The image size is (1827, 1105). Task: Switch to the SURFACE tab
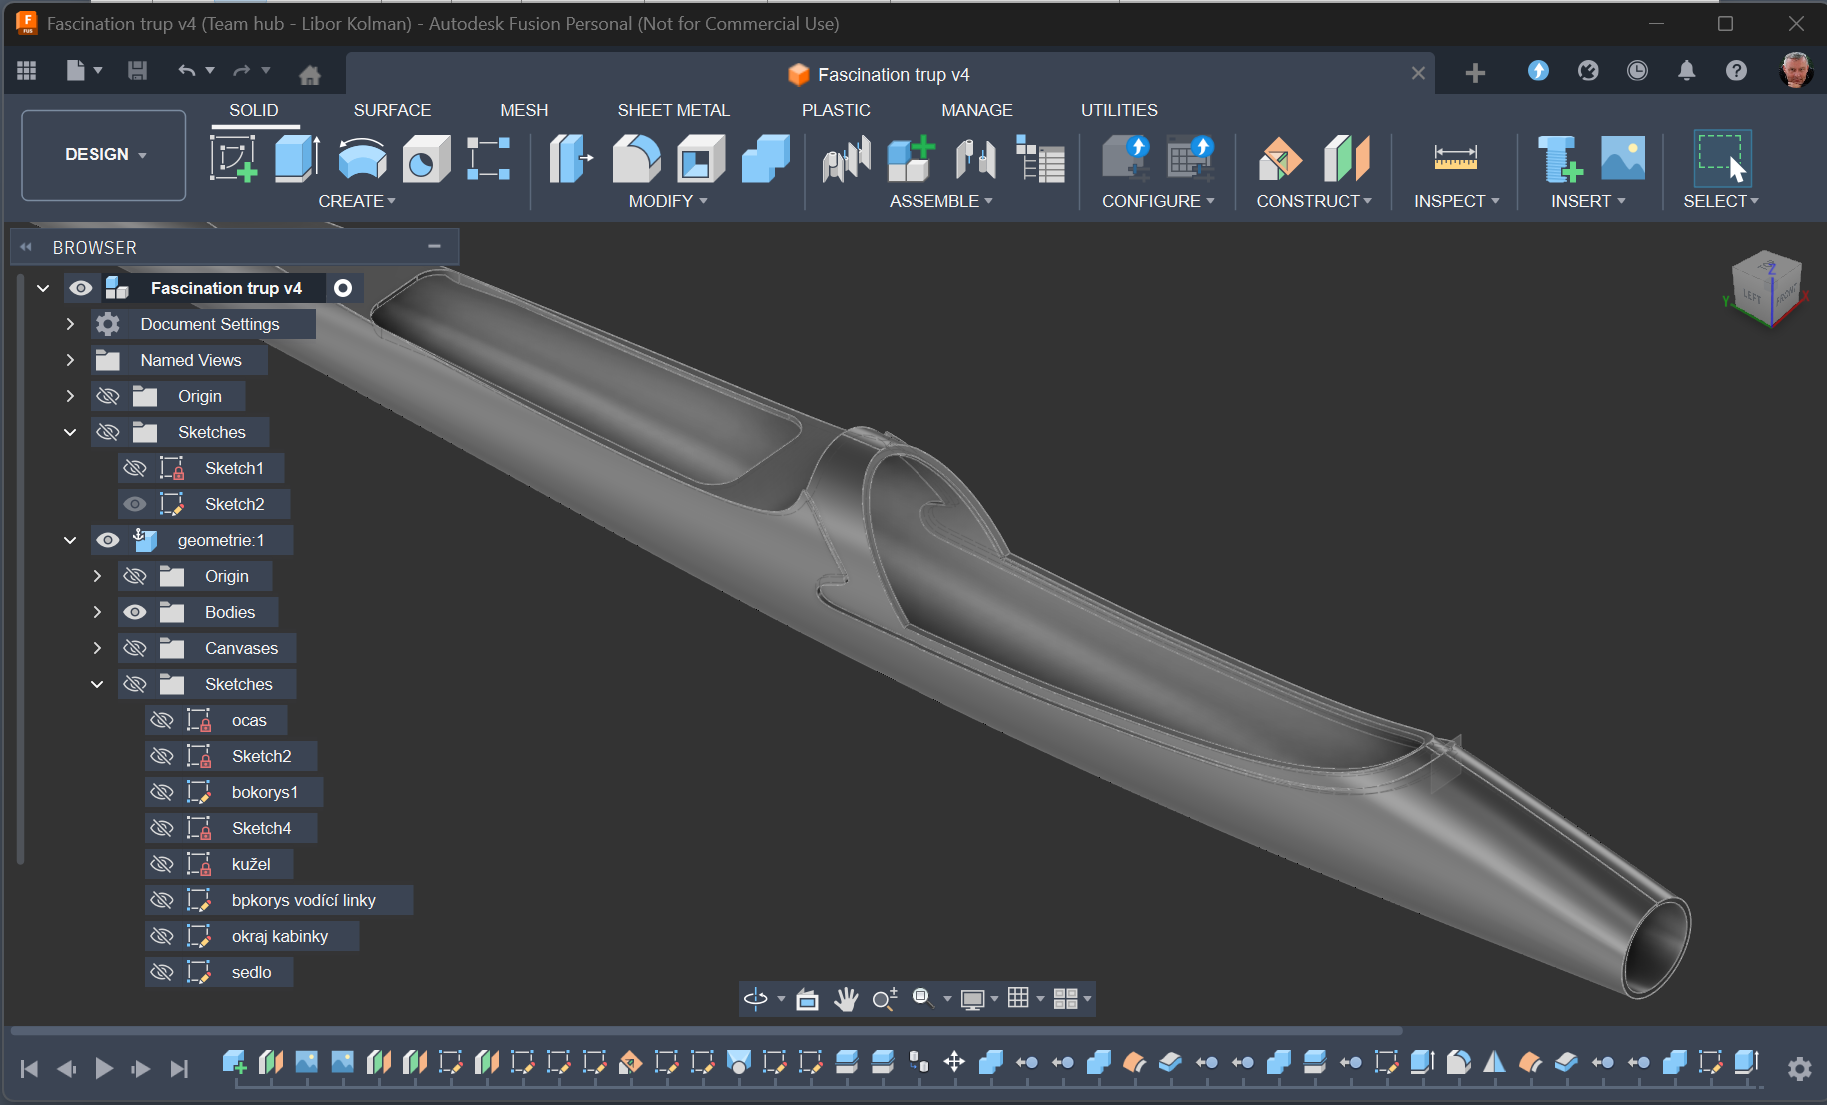coord(392,110)
